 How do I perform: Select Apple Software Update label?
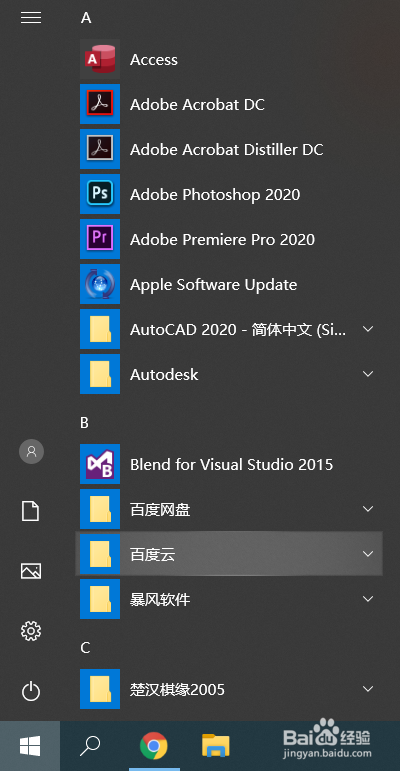tap(214, 285)
